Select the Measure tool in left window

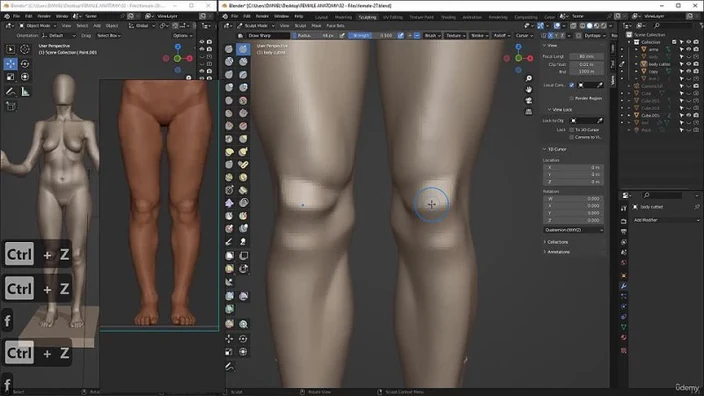pos(25,92)
